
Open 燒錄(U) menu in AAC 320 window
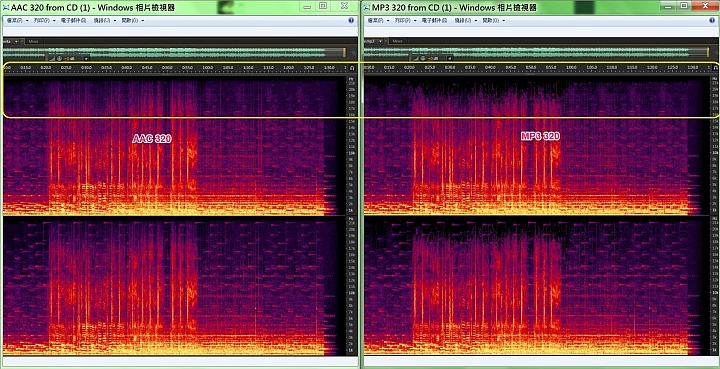click(x=104, y=21)
